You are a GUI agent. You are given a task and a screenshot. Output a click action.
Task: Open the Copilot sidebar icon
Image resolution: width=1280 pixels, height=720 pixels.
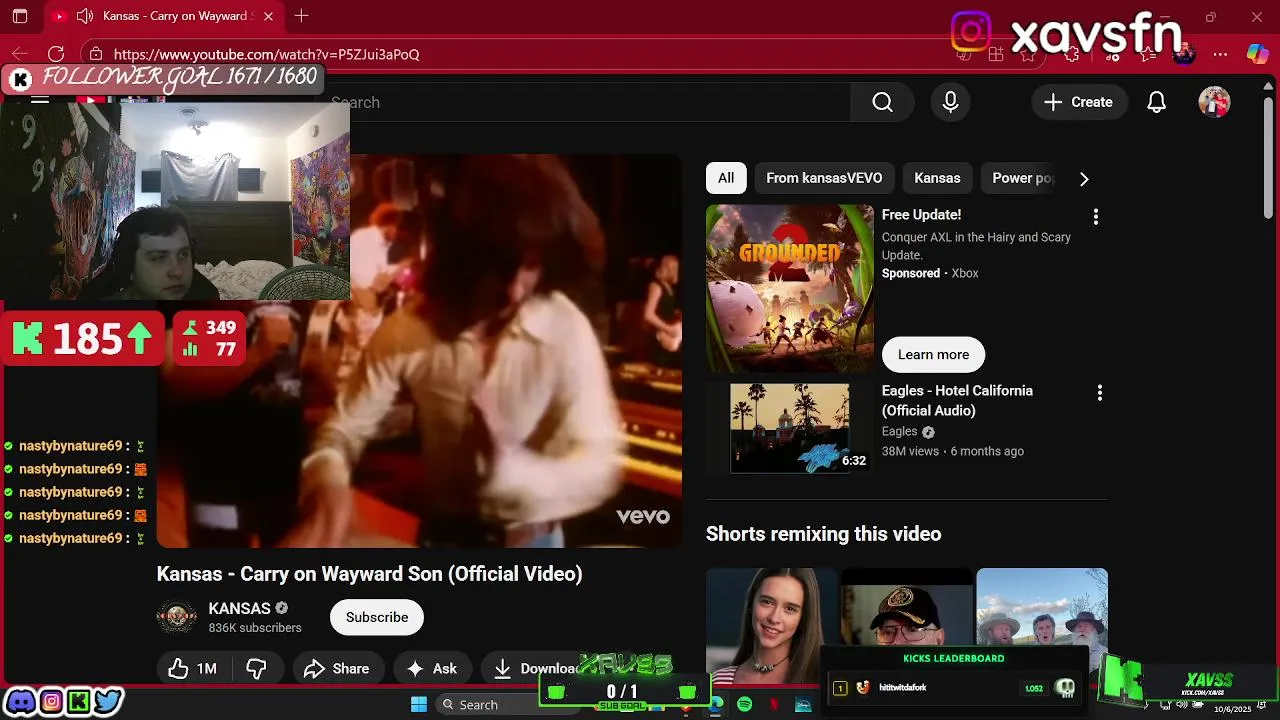pos(1257,54)
